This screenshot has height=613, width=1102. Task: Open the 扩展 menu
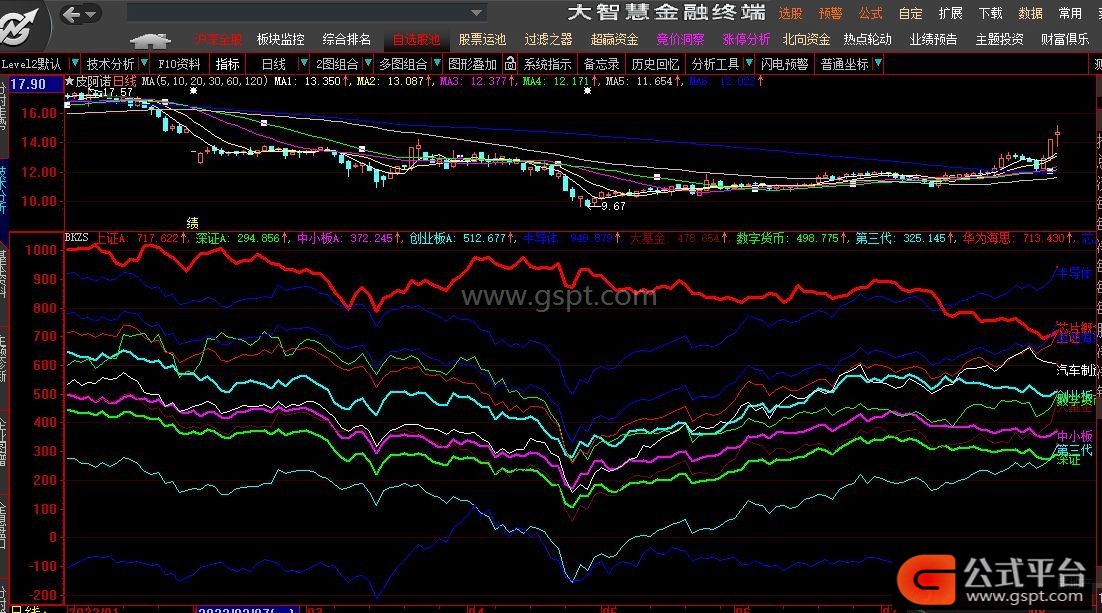pyautogui.click(x=950, y=13)
